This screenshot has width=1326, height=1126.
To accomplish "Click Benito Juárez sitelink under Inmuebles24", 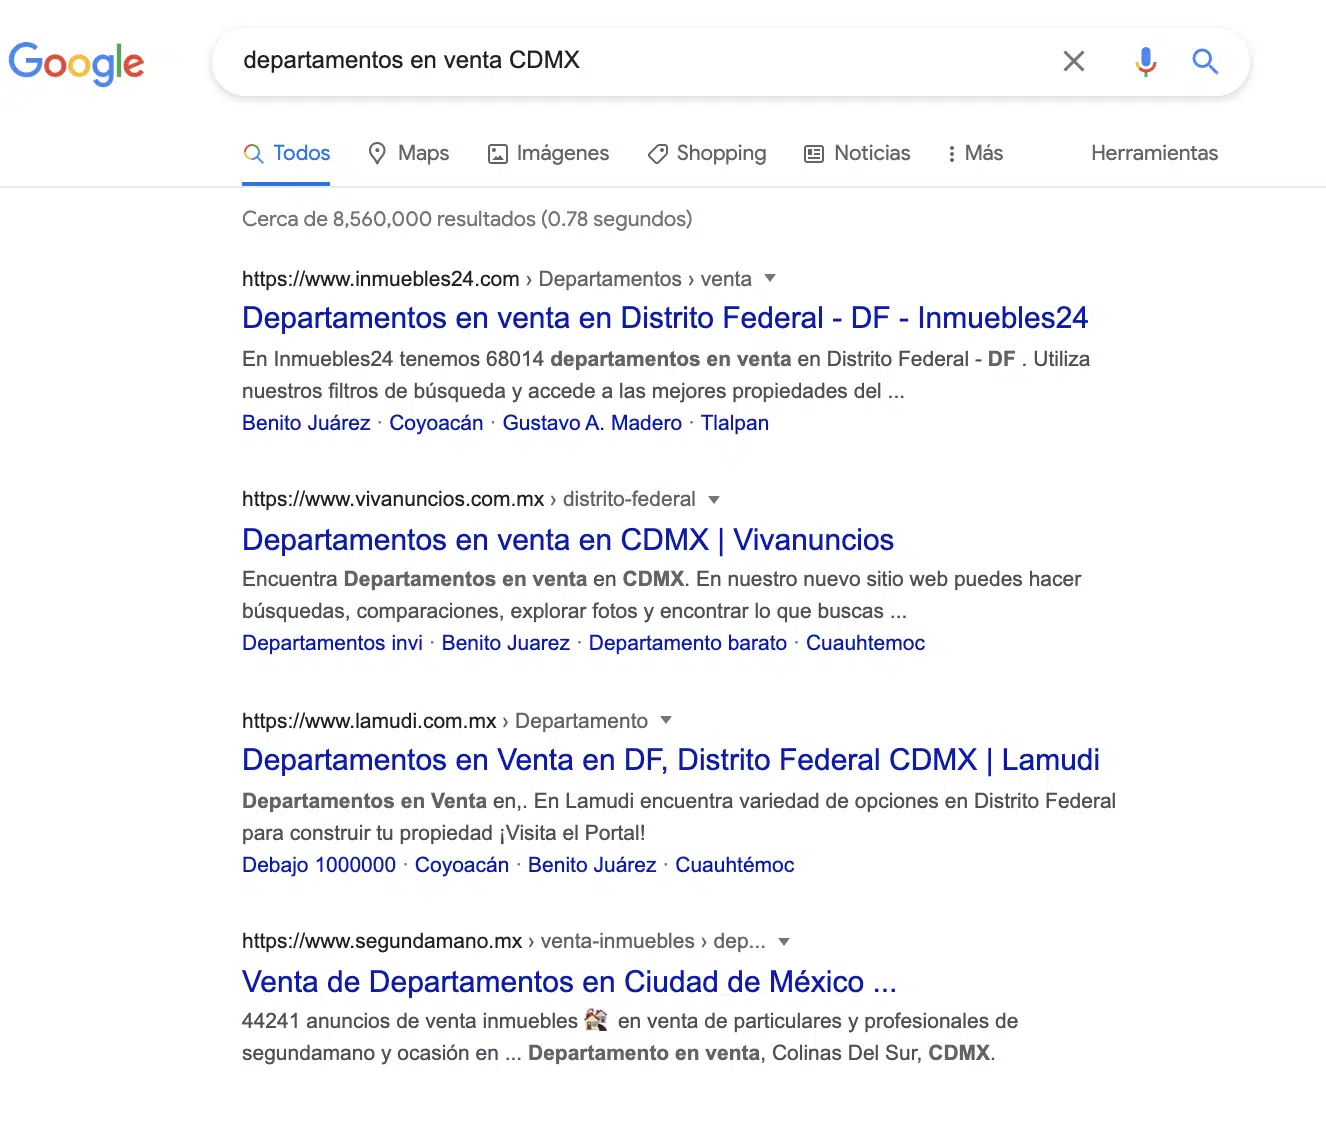I will (306, 423).
